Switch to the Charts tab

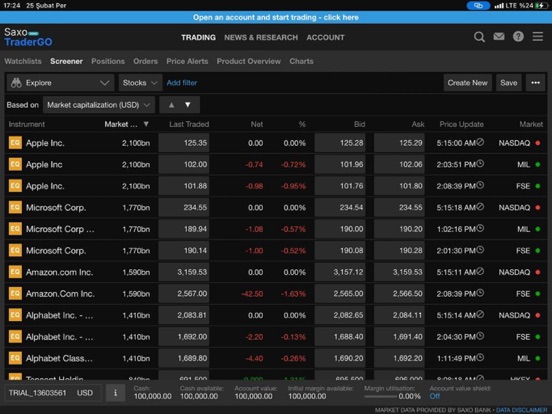[x=301, y=61]
